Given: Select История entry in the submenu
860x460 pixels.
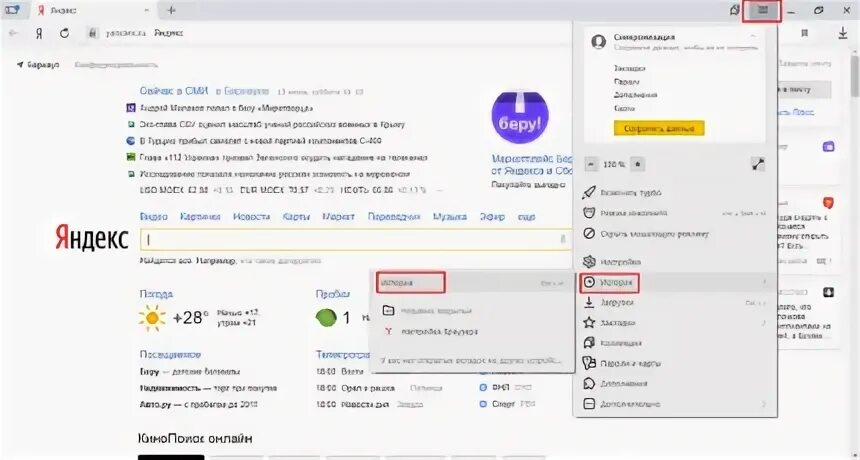Looking at the screenshot, I should point(472,283).
